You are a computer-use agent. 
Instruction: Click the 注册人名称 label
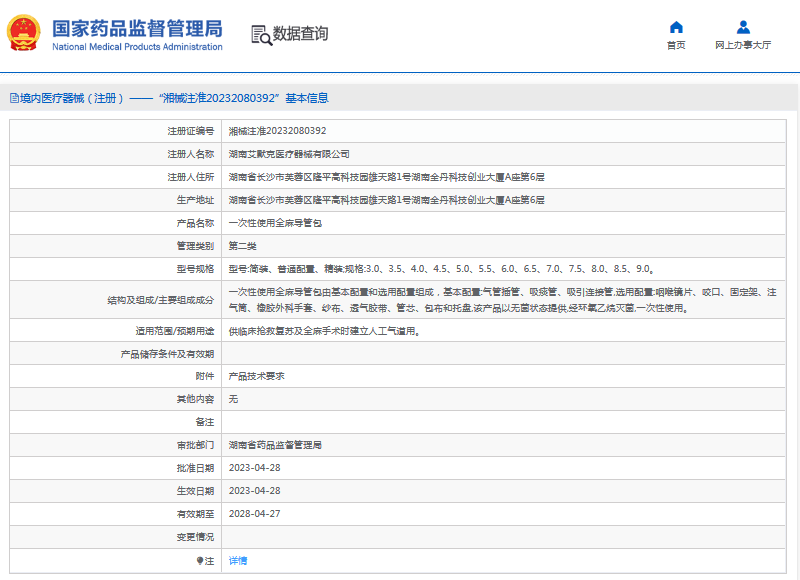(x=191, y=154)
